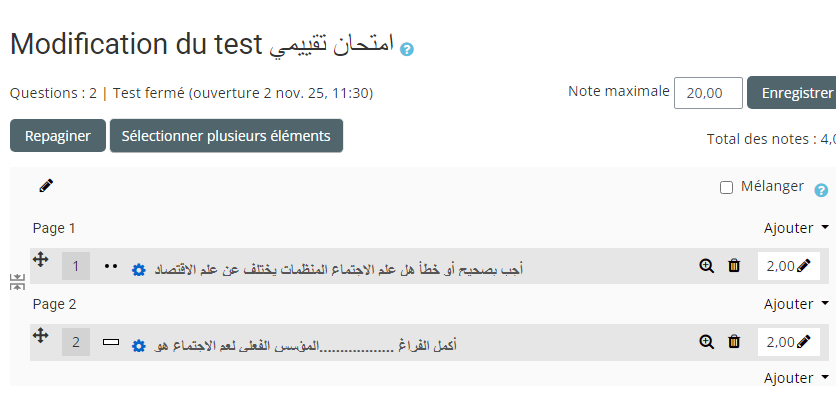Enable the Mélanger checkbox
Viewport: 836px width, 420px height.
727,187
